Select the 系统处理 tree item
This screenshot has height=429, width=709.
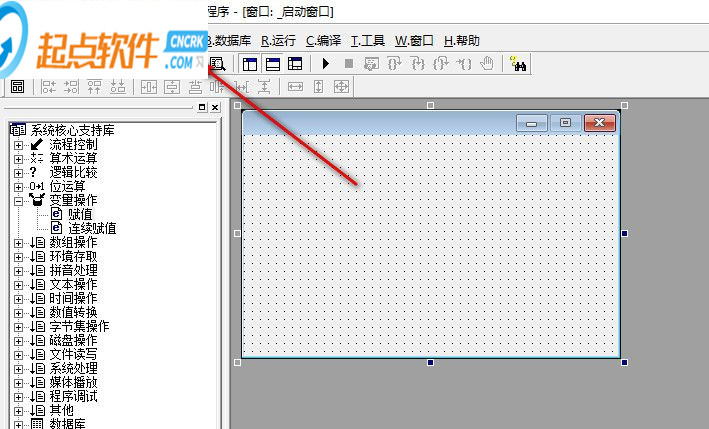[x=73, y=368]
